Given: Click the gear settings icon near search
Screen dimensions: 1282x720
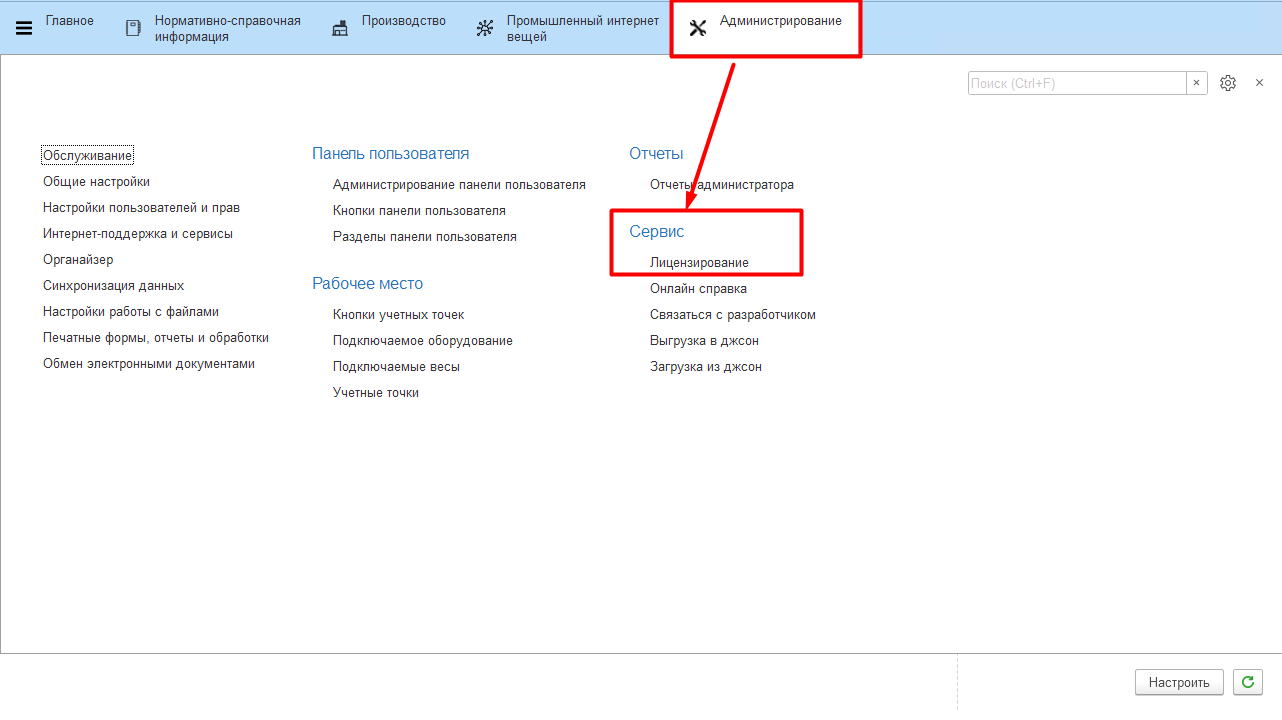Looking at the screenshot, I should coord(1228,83).
